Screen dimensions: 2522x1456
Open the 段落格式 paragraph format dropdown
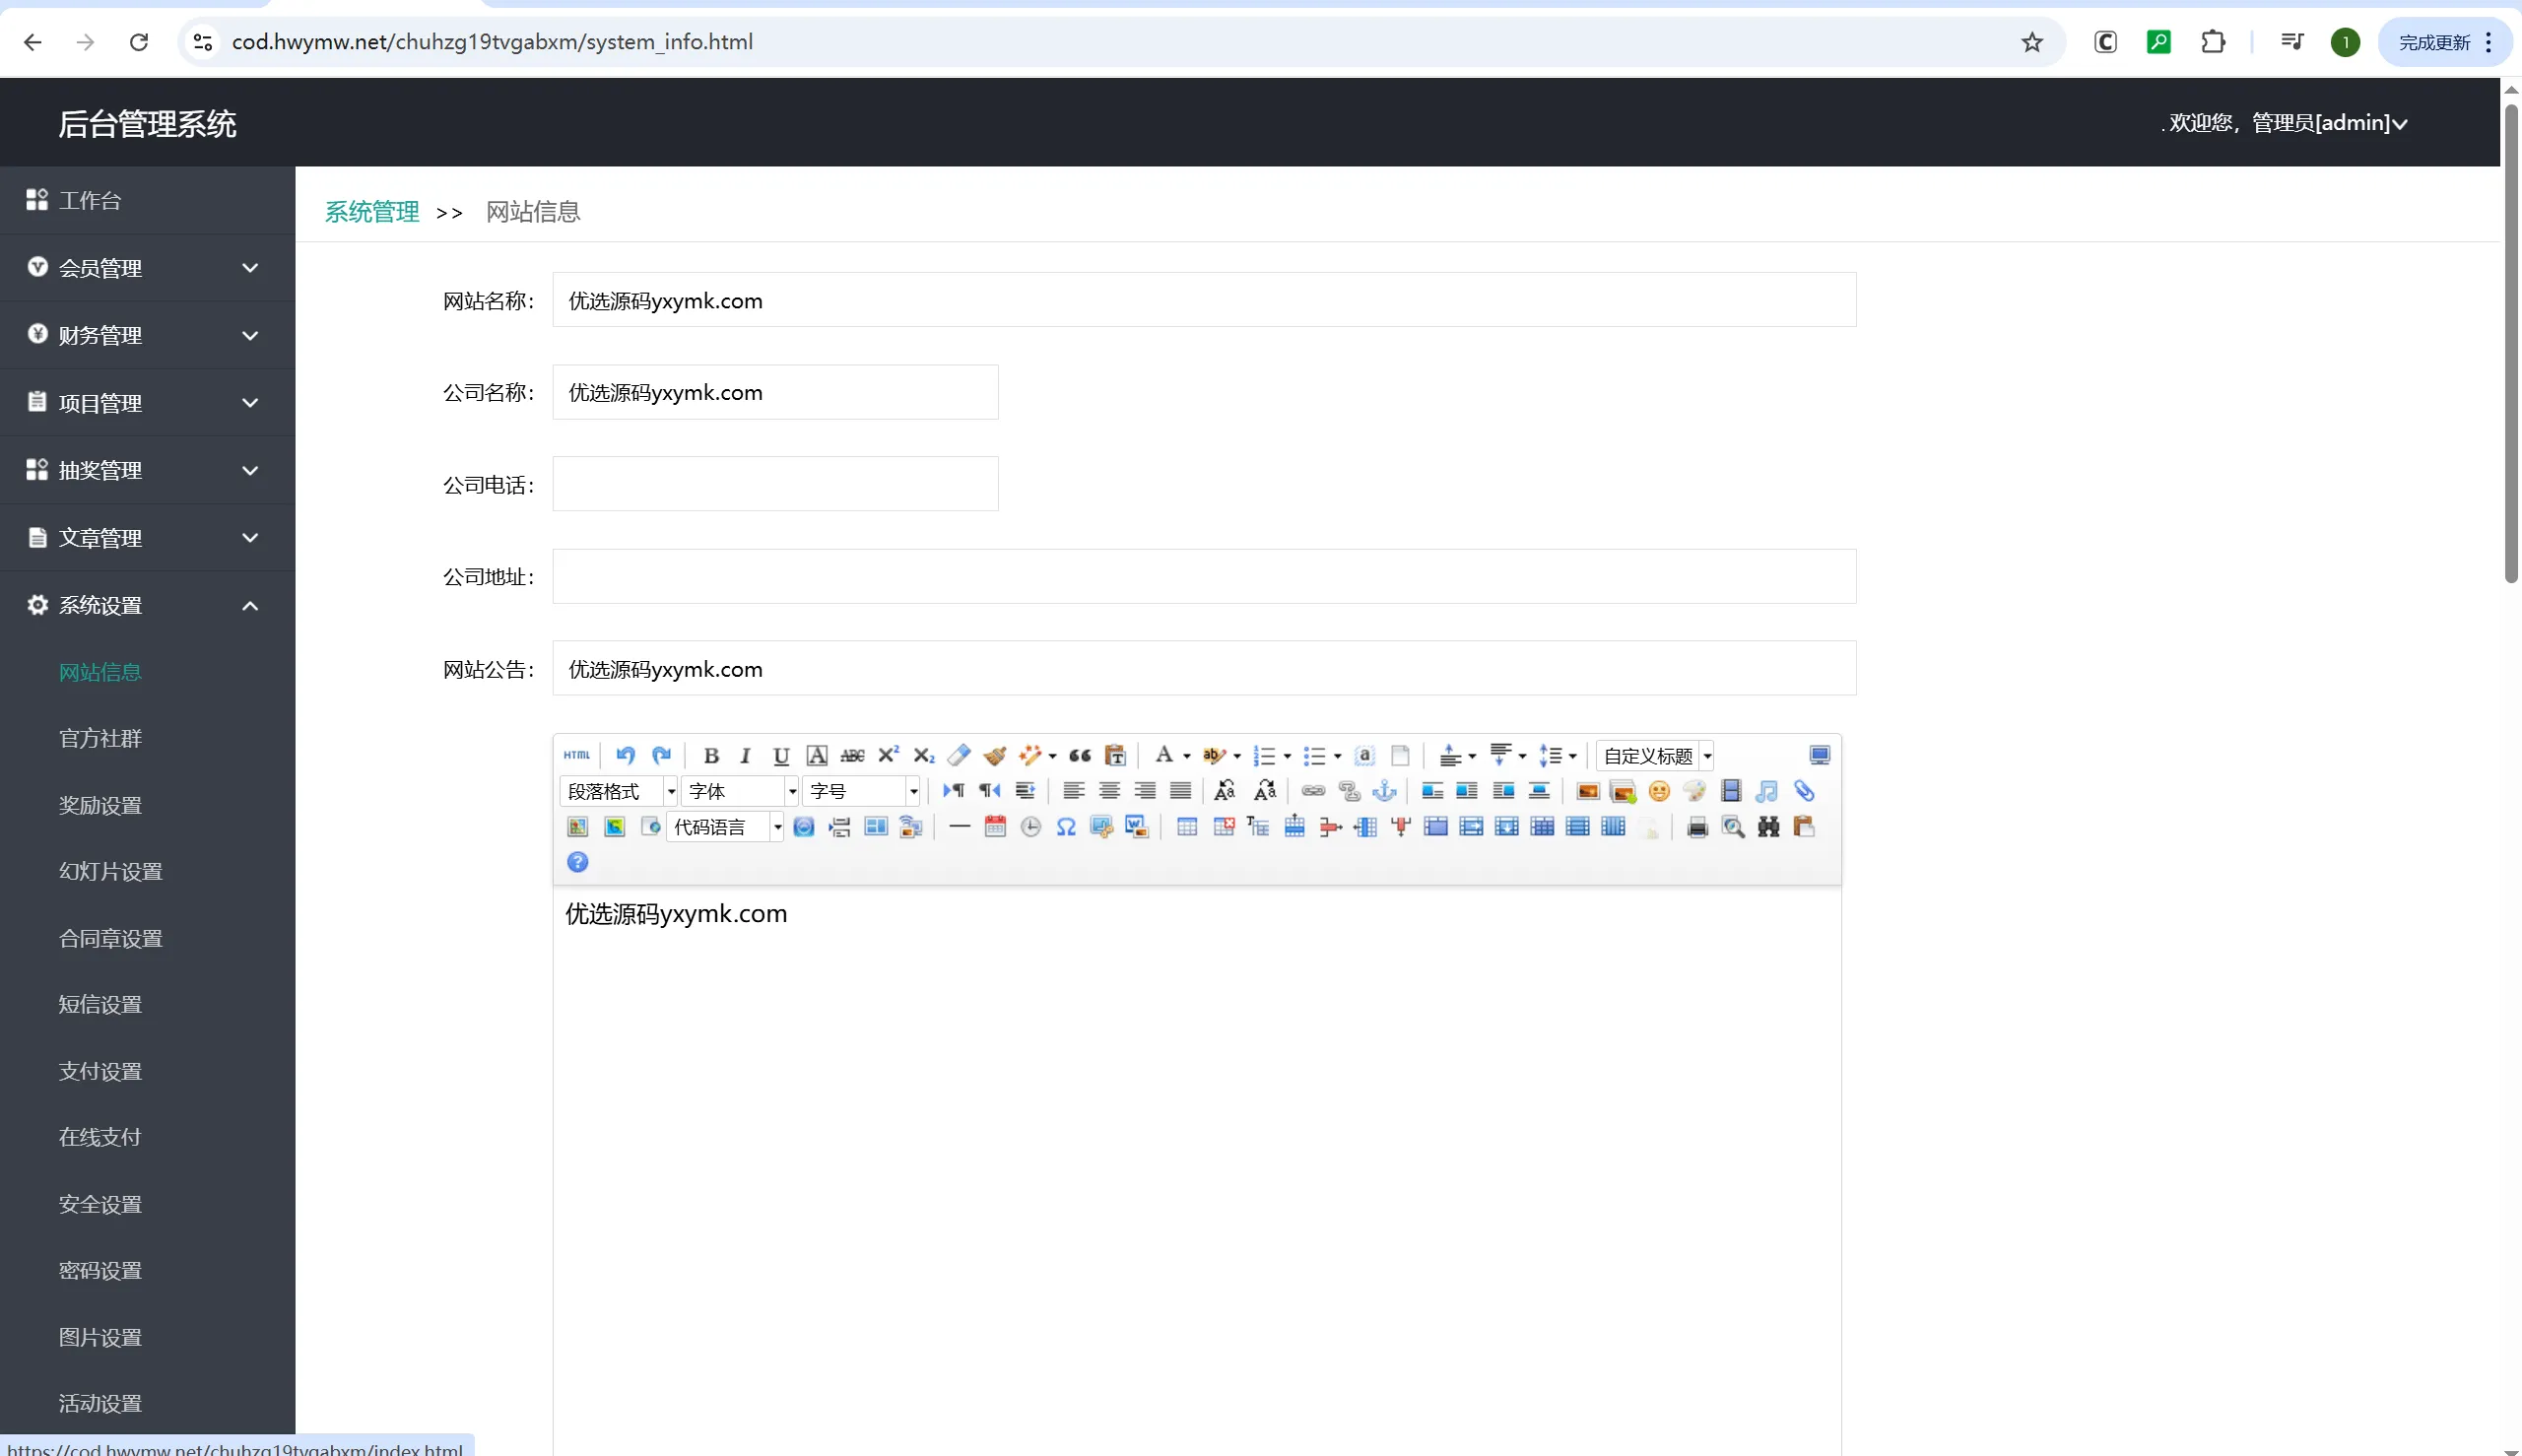(x=619, y=791)
